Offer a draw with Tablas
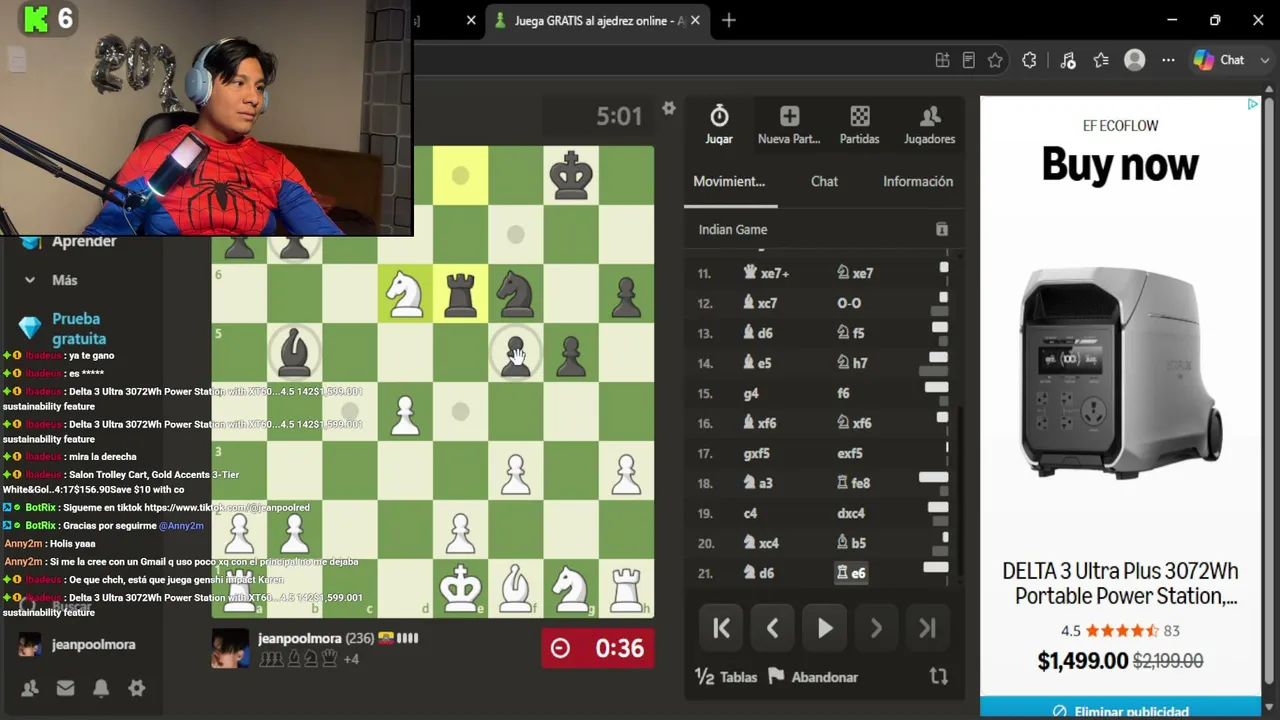 click(726, 677)
